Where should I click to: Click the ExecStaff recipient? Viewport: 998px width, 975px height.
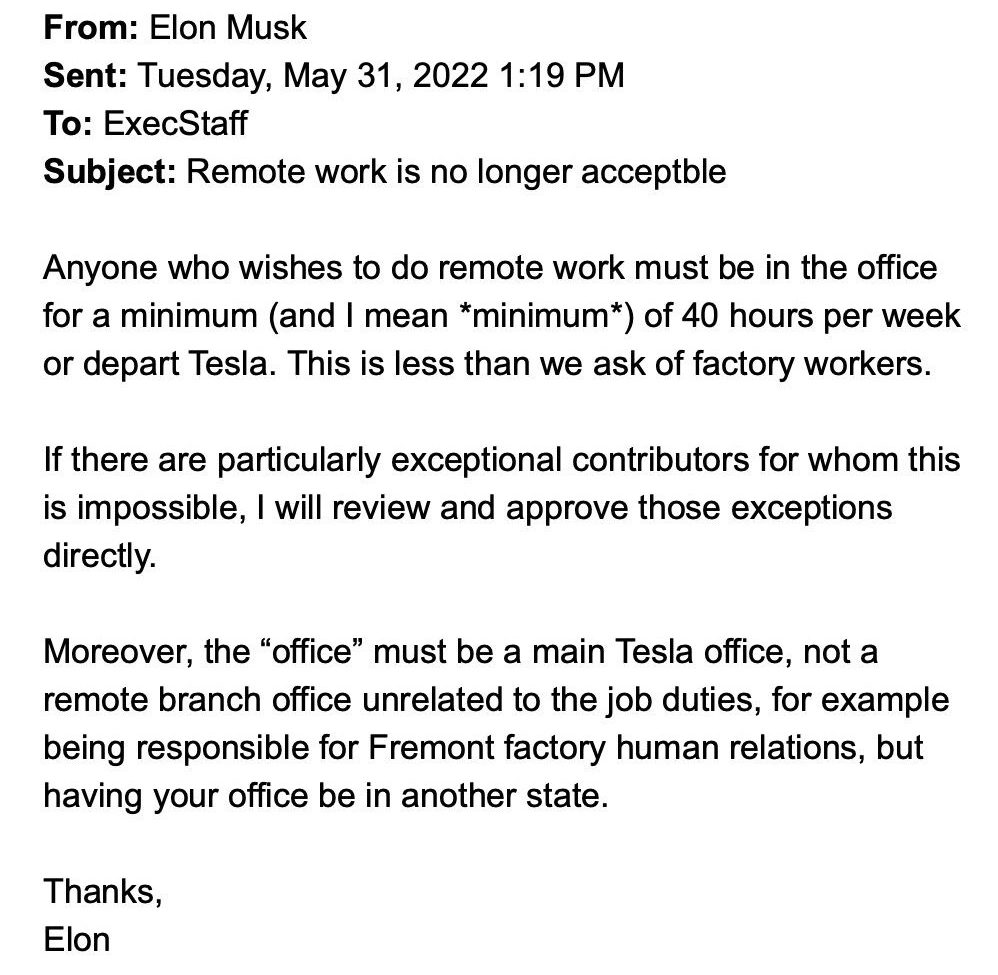[x=174, y=124]
